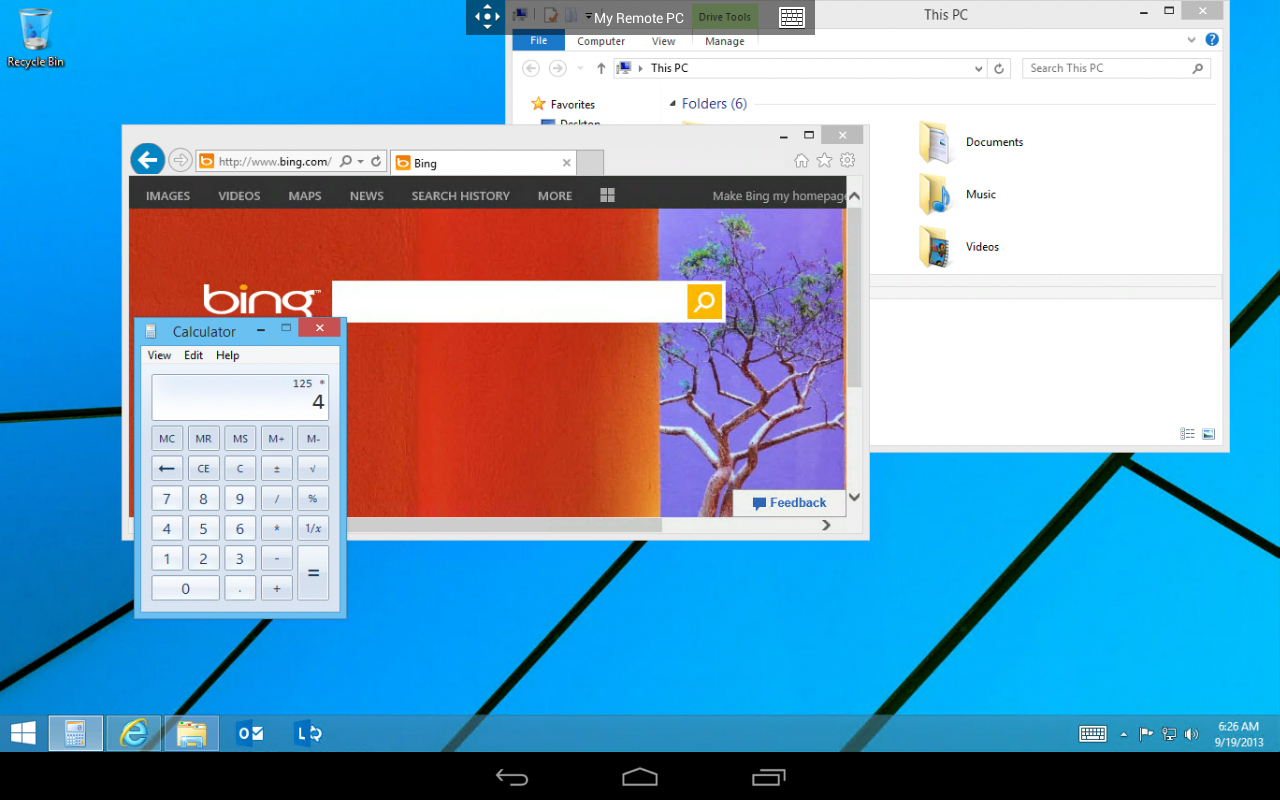Tap the pan control in remote session bar
Viewport: 1280px width, 800px height.
click(486, 17)
